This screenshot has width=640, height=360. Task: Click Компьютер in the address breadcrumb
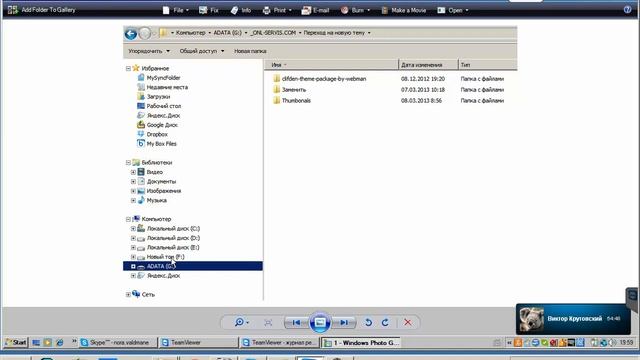[x=191, y=33]
